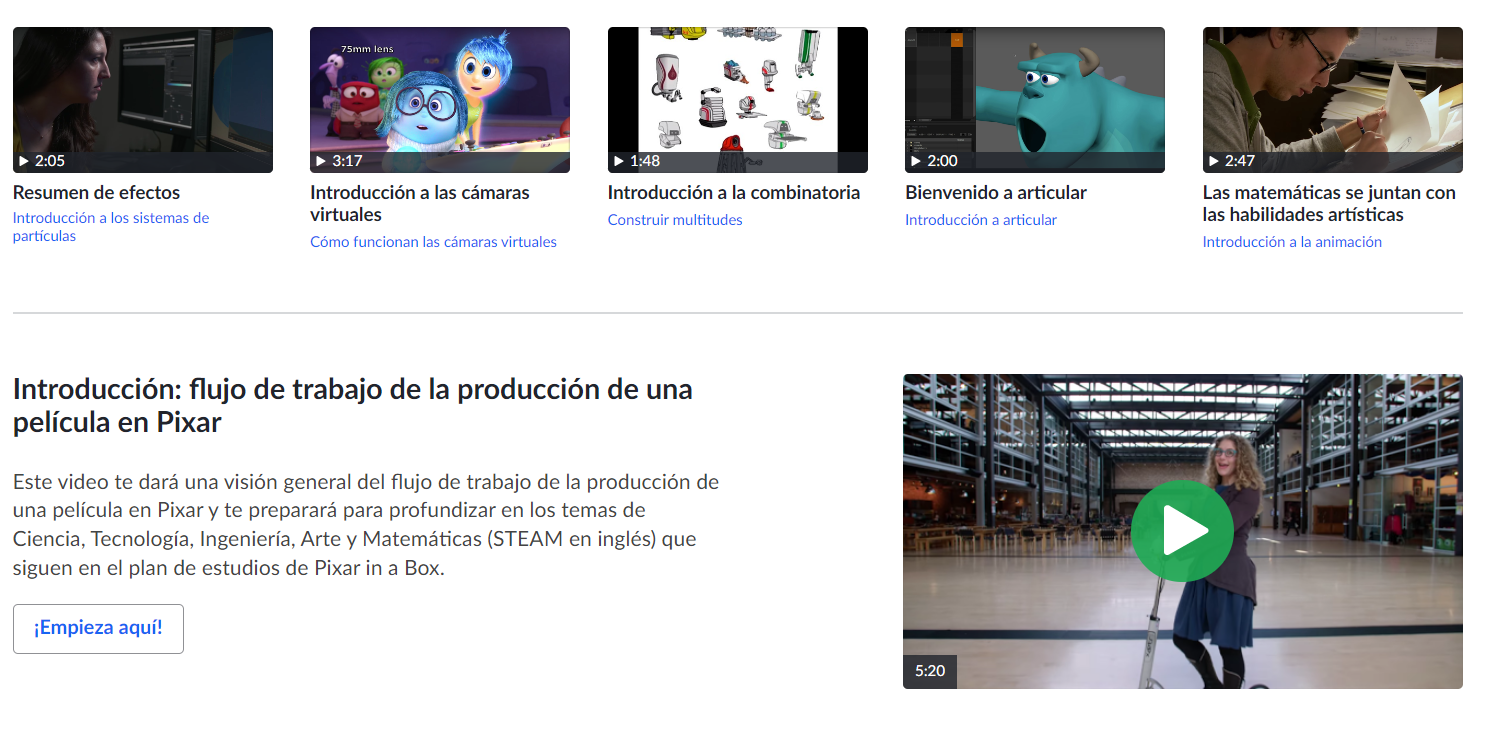Click the Introducción a la combinatoria title
The width and height of the screenshot is (1487, 730).
pyautogui.click(x=734, y=193)
